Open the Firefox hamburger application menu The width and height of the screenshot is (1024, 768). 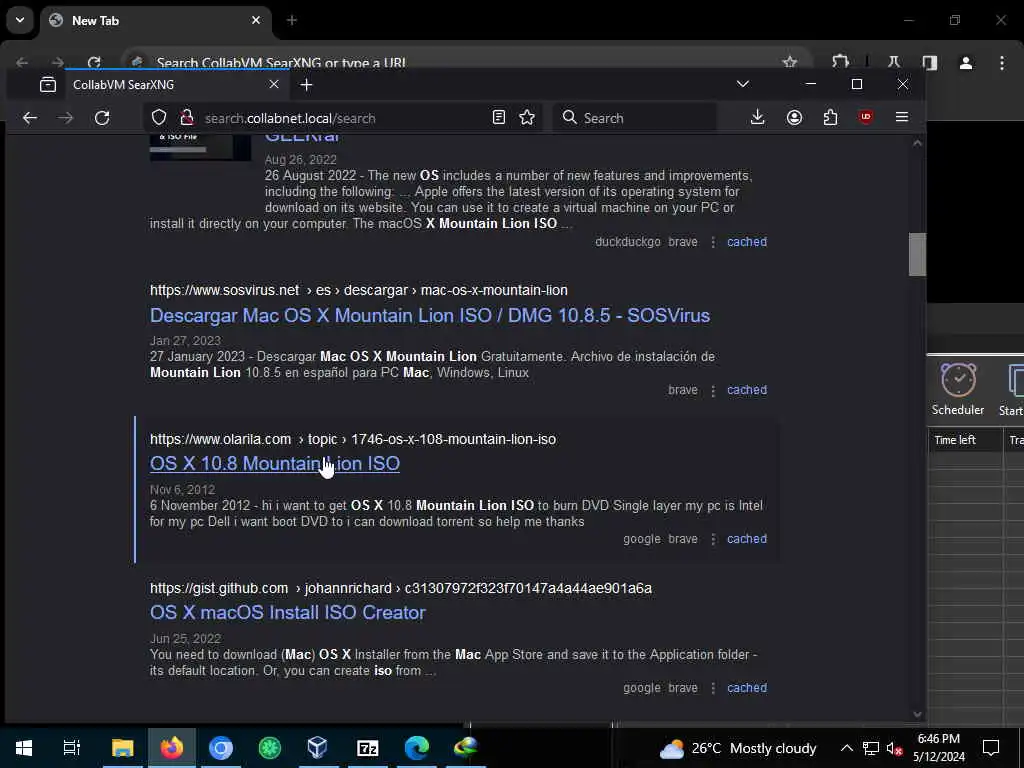(x=902, y=118)
